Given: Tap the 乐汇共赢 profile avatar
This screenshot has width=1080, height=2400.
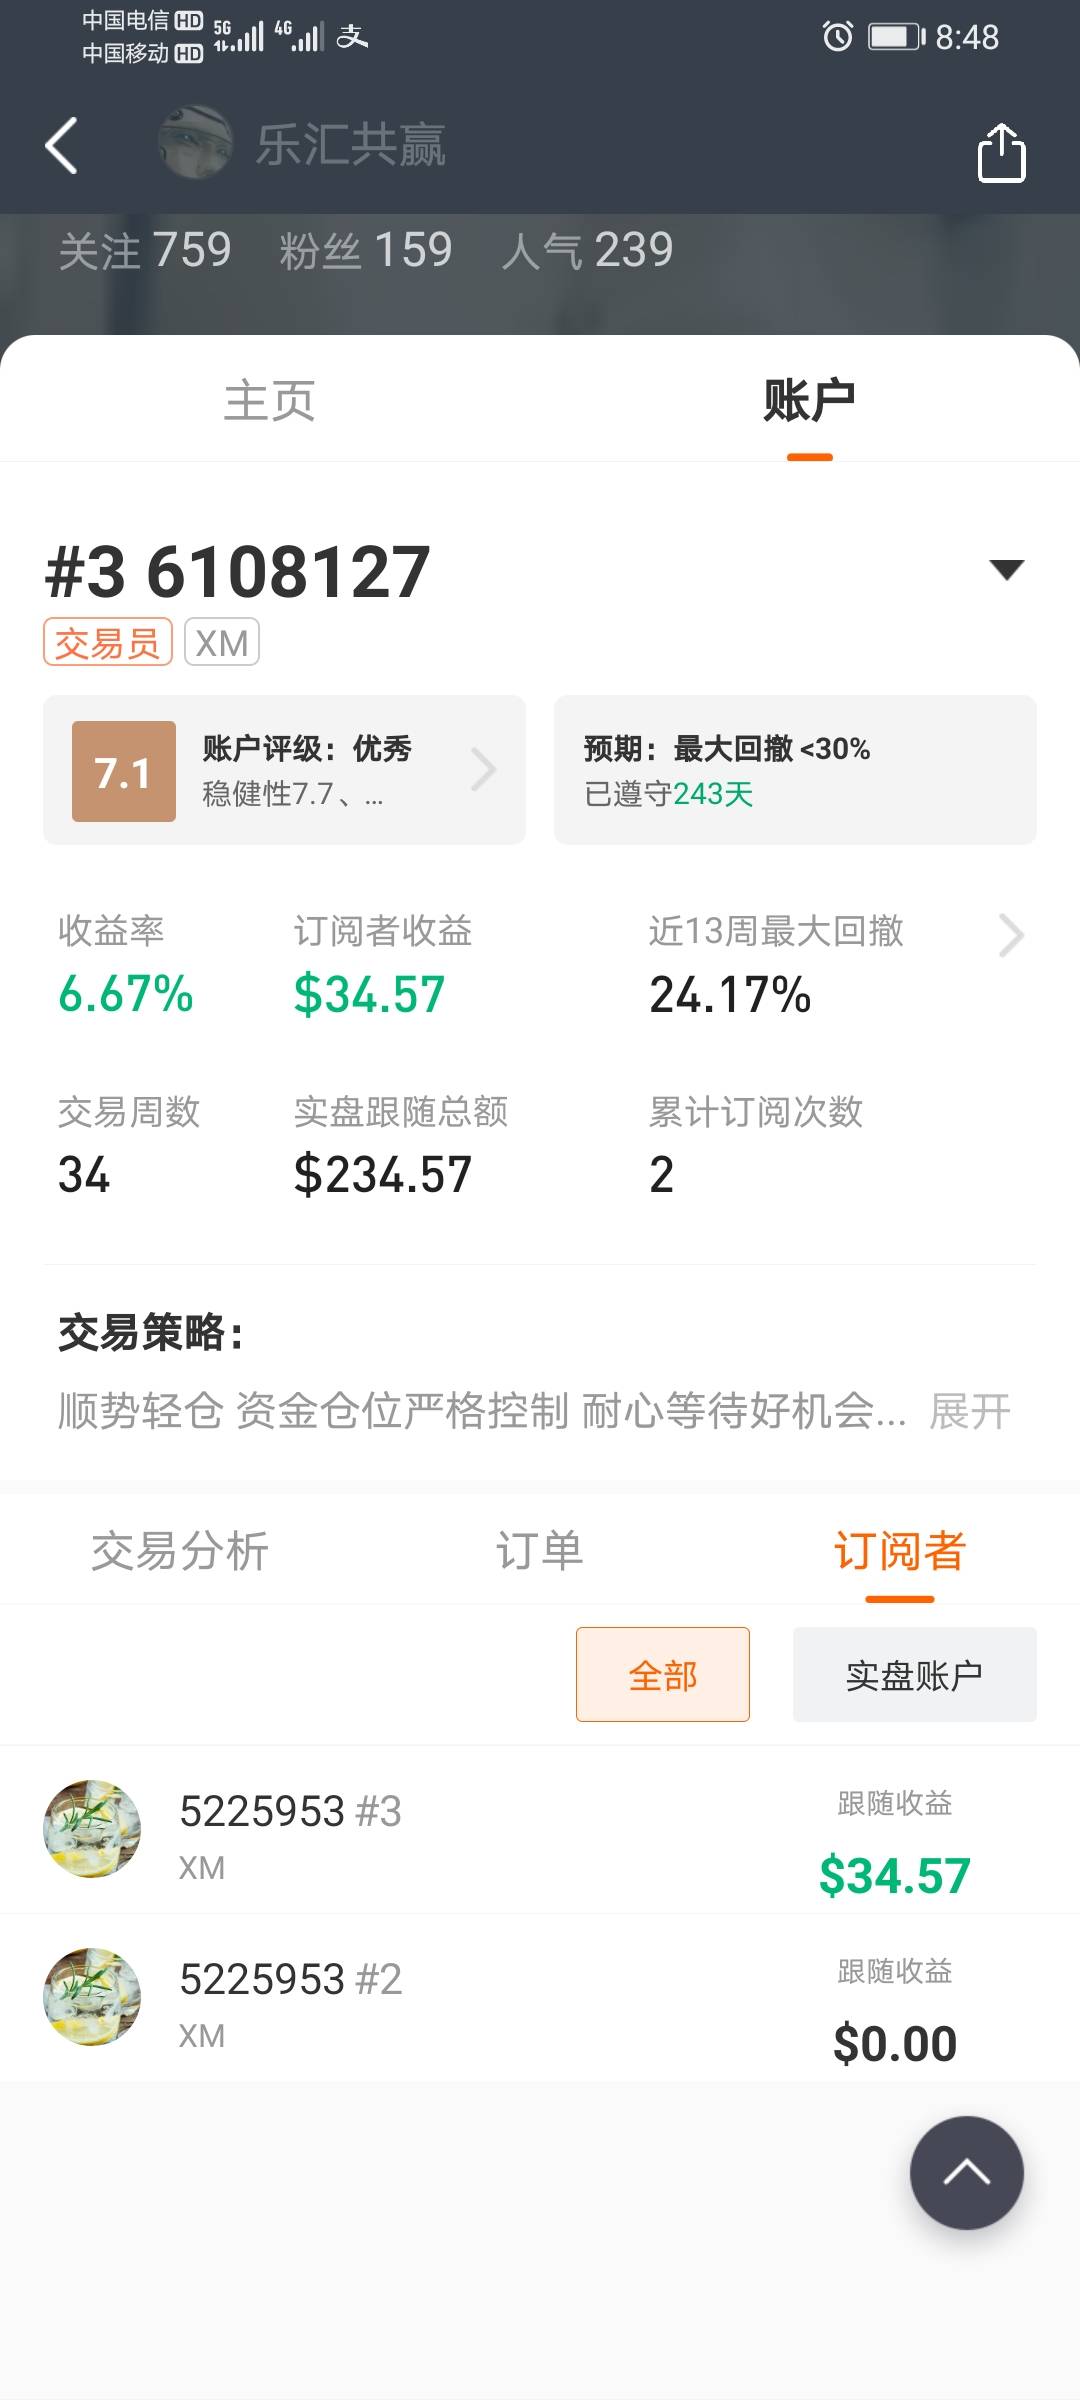Looking at the screenshot, I should coord(196,143).
